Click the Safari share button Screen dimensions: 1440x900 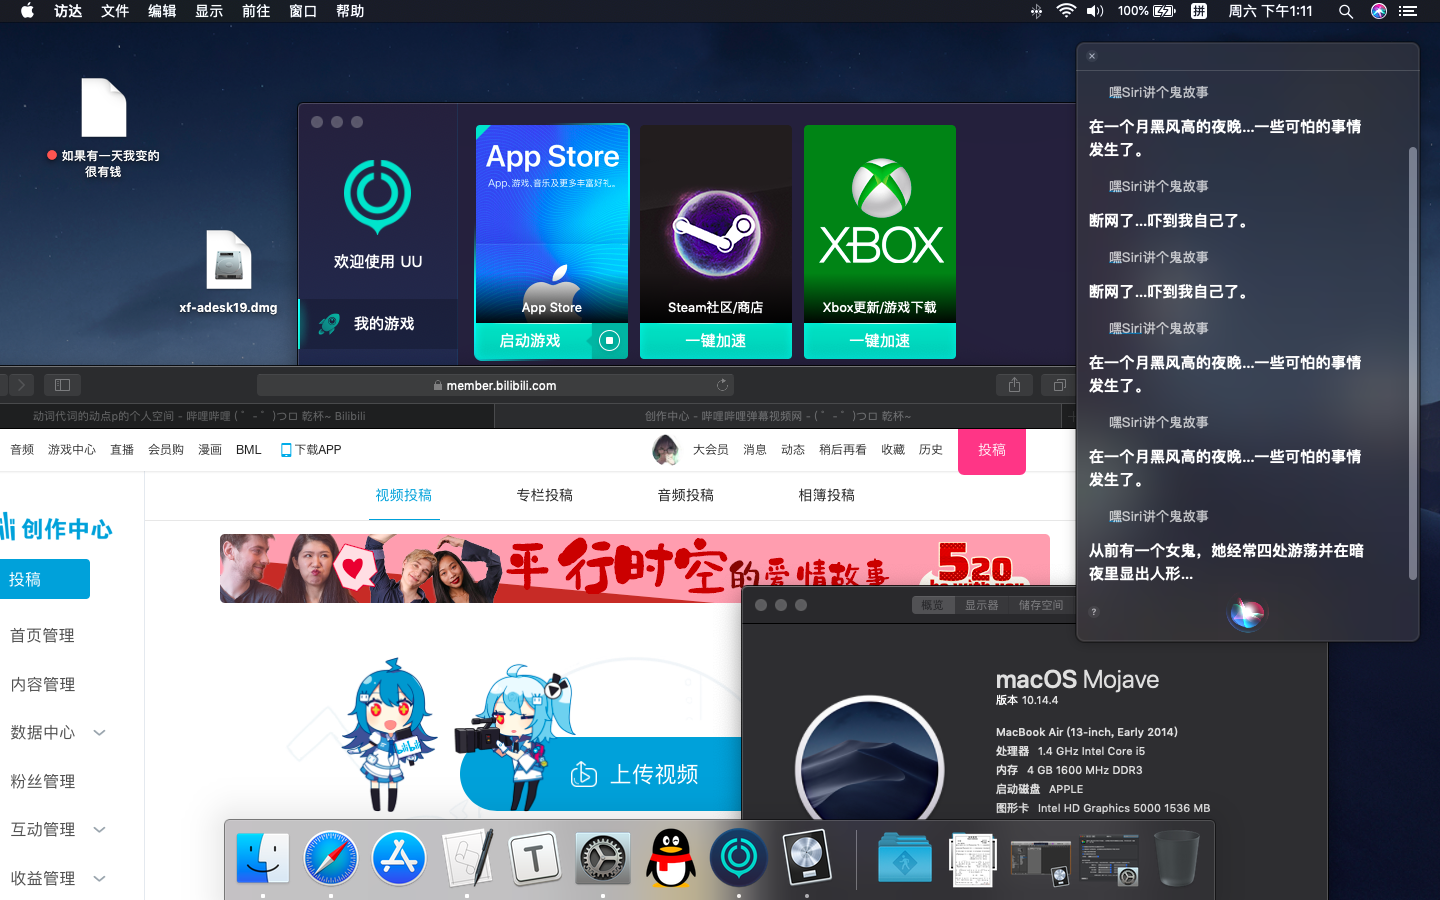(1014, 385)
